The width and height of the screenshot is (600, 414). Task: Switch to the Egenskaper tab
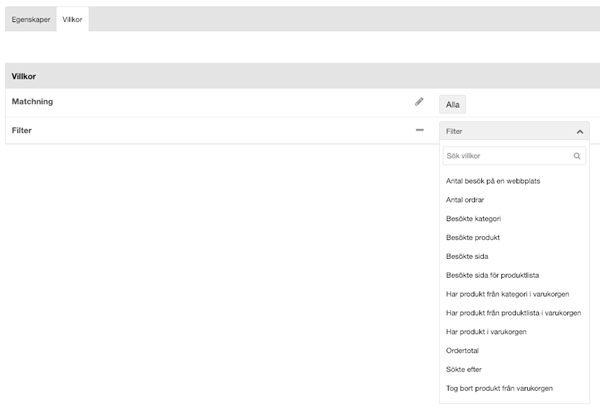[x=31, y=19]
